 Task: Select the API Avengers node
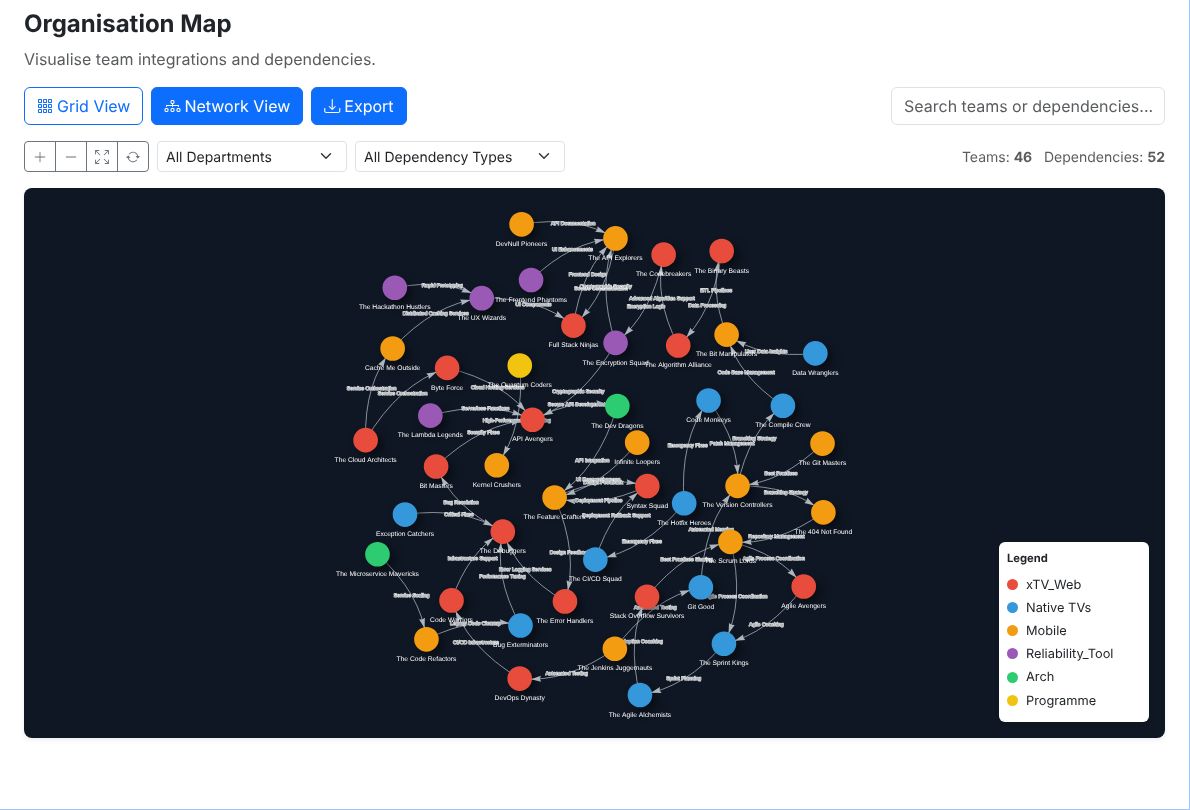click(533, 420)
